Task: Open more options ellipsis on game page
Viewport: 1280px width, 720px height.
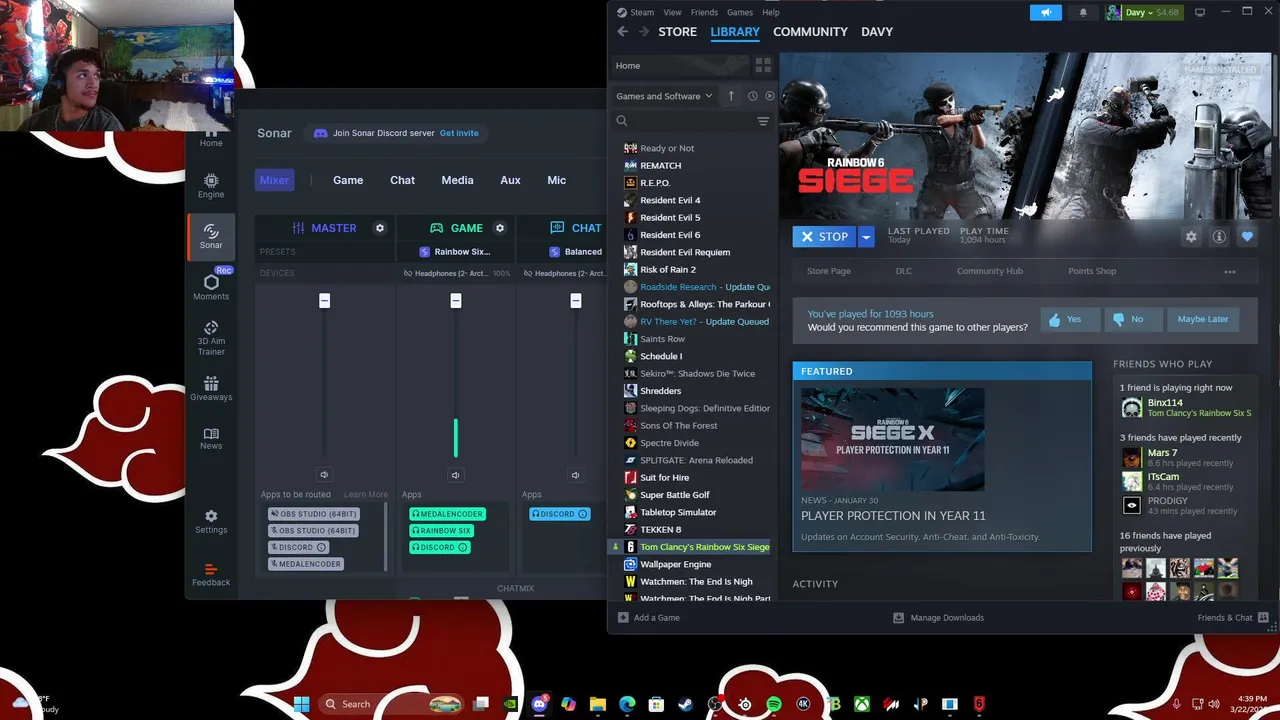Action: click(x=1230, y=272)
